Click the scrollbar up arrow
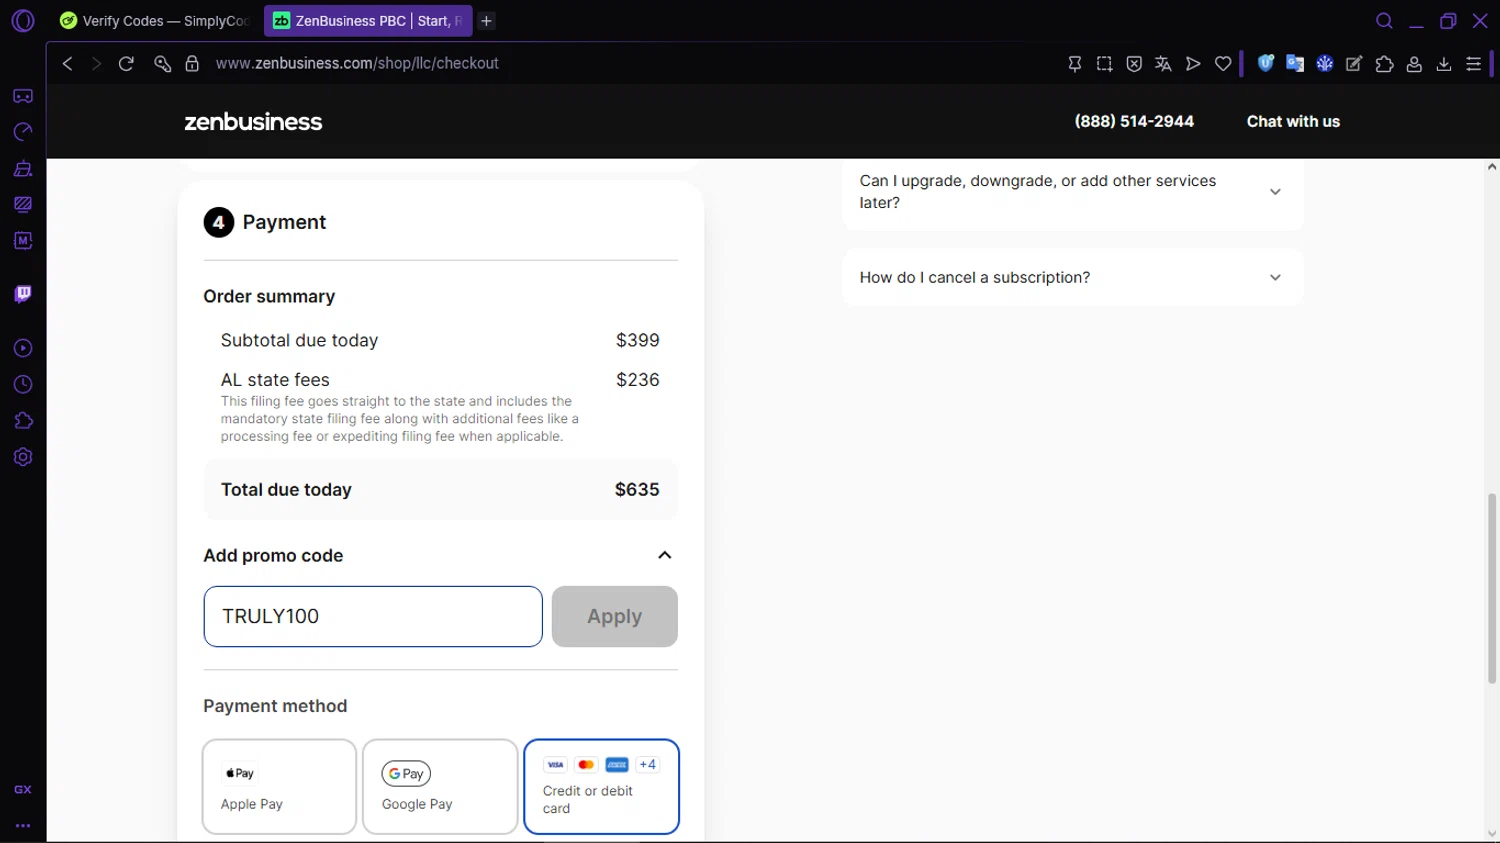The image size is (1500, 843). pyautogui.click(x=1492, y=167)
